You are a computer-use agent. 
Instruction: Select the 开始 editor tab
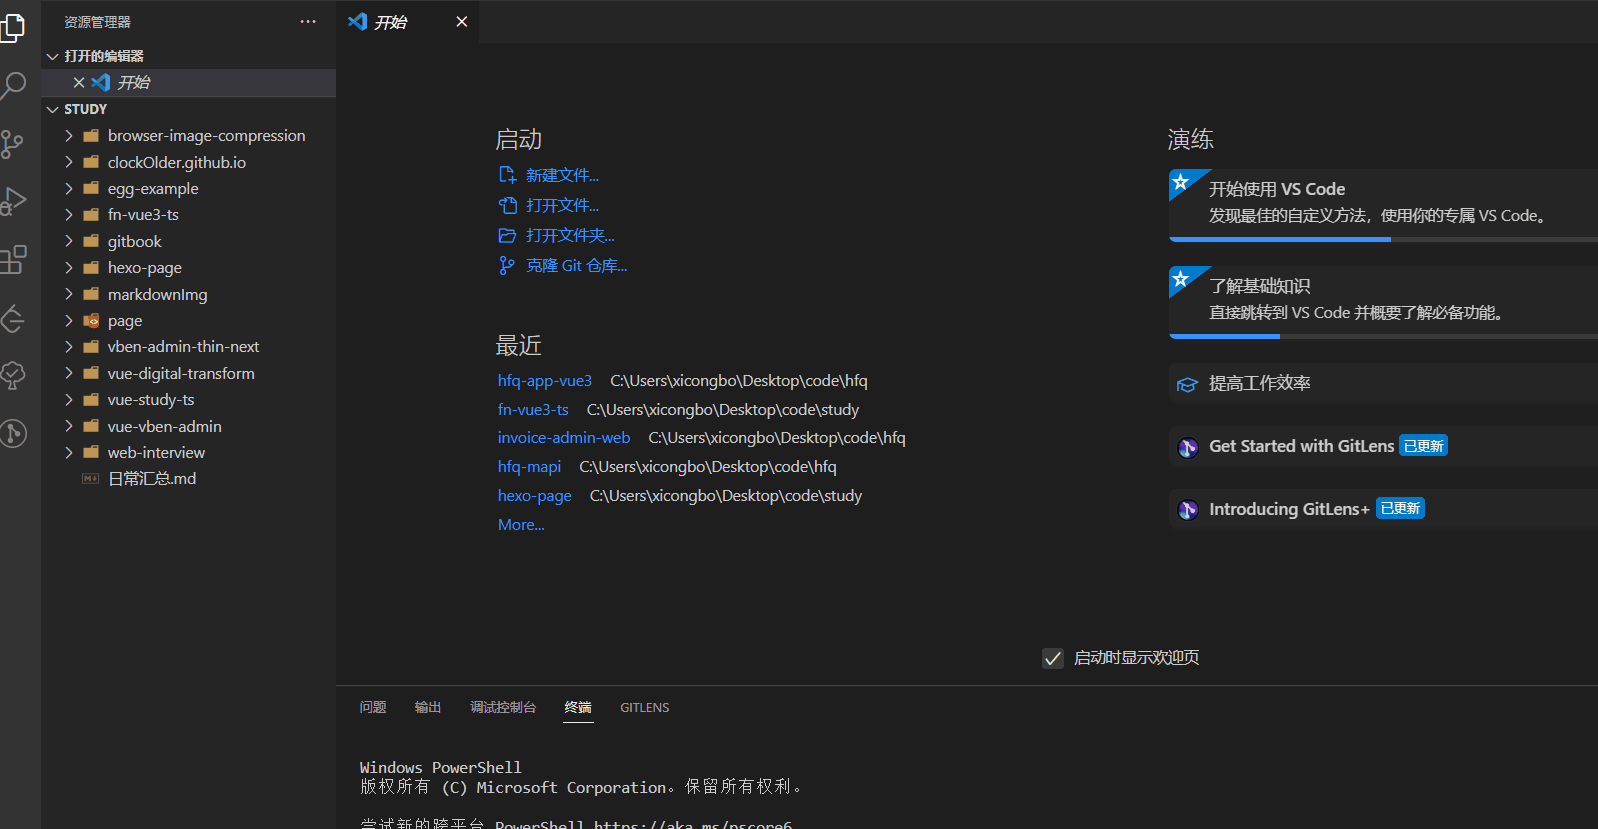point(408,21)
